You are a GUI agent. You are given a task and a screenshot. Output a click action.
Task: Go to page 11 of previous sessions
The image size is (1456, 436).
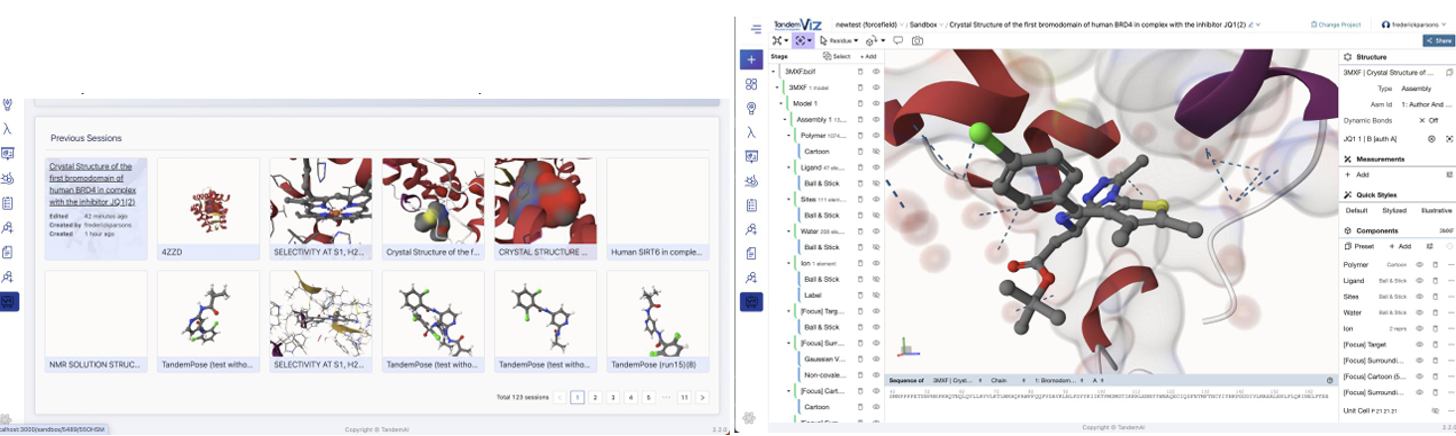pos(684,397)
